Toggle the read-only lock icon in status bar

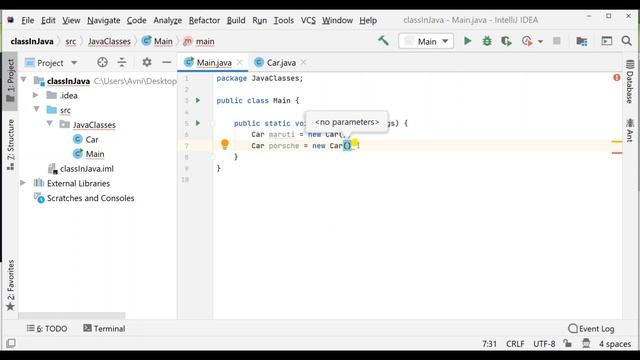pyautogui.click(x=567, y=343)
